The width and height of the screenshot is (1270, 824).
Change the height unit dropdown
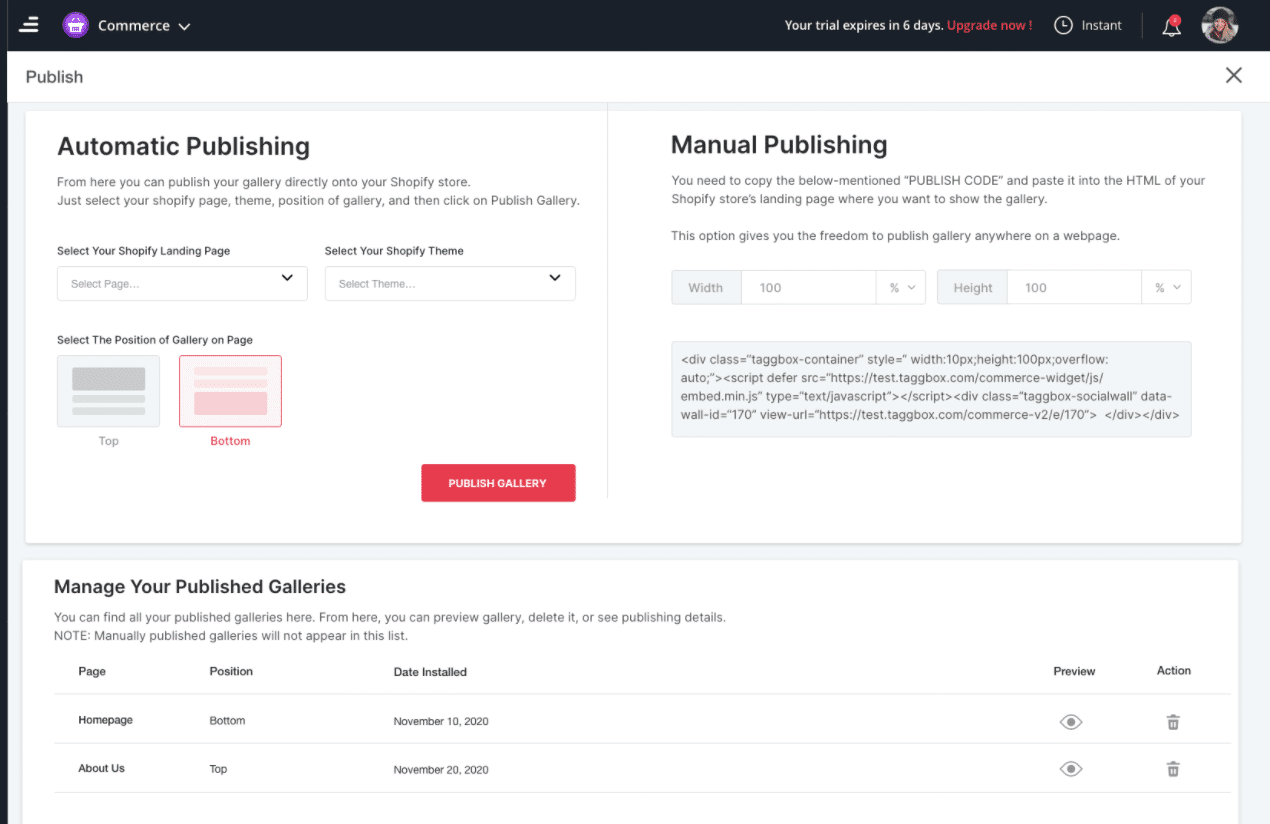pyautogui.click(x=1166, y=288)
